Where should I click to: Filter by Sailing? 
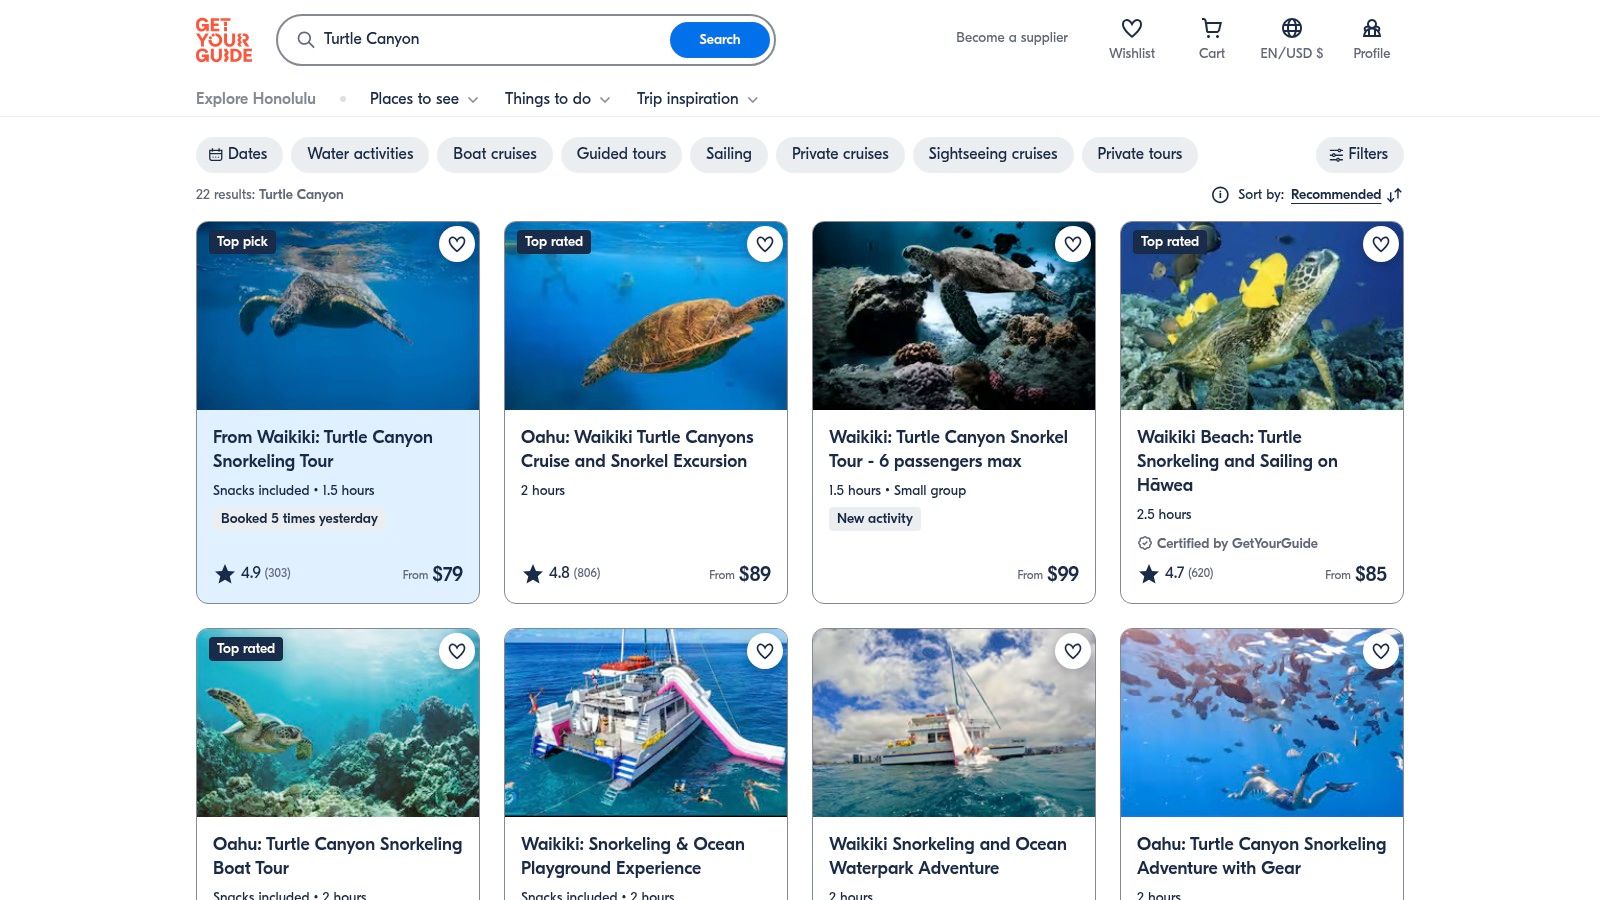[729, 154]
